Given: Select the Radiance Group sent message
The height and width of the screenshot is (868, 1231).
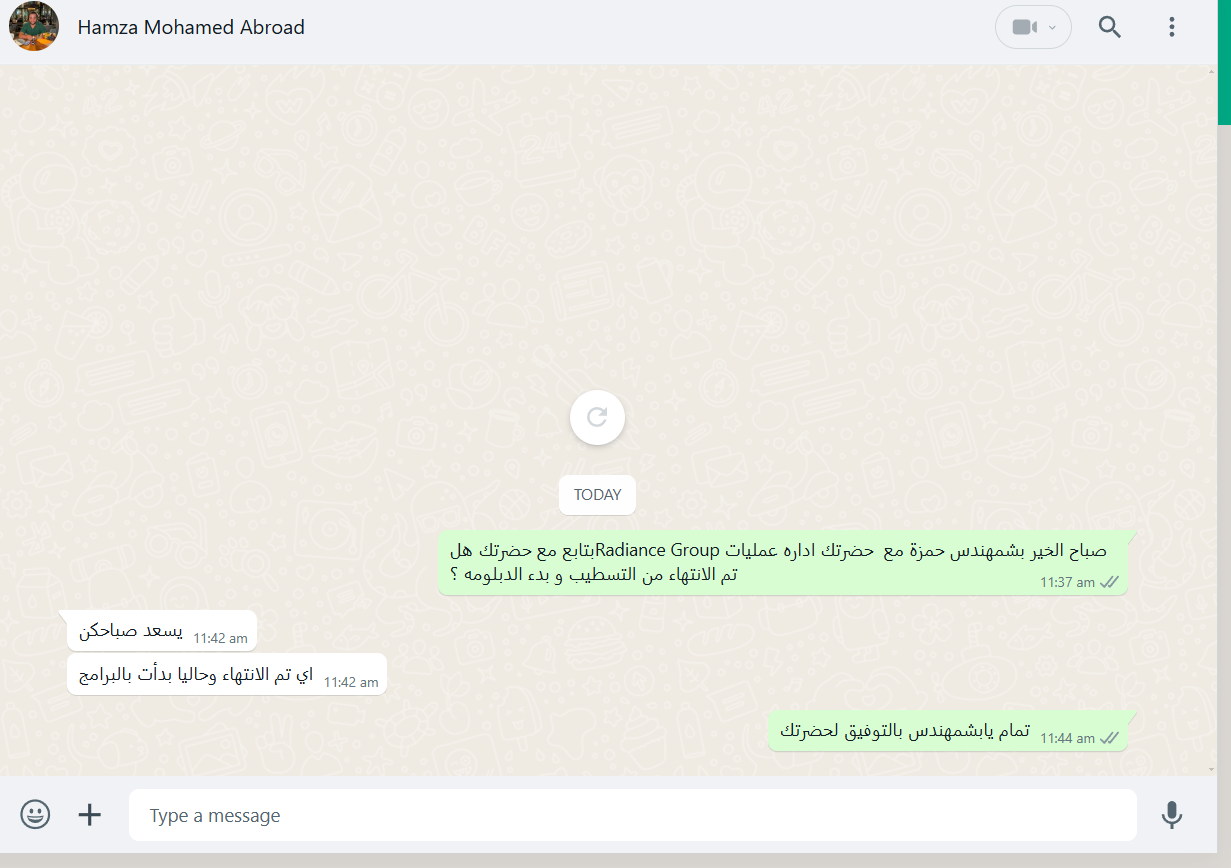Looking at the screenshot, I should click(x=783, y=563).
